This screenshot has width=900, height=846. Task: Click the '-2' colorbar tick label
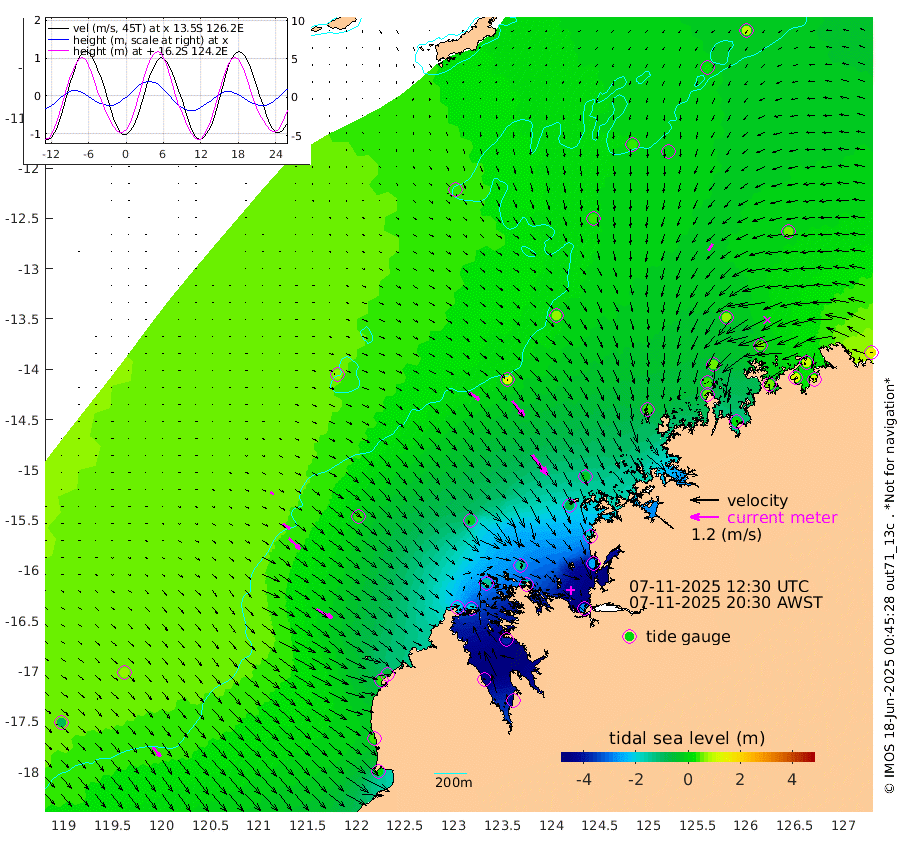(635, 779)
